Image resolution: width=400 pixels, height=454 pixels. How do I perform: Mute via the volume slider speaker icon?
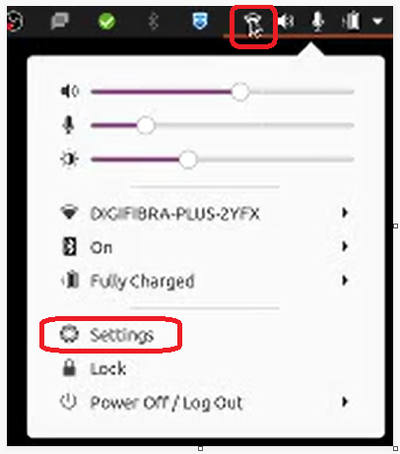coord(69,91)
